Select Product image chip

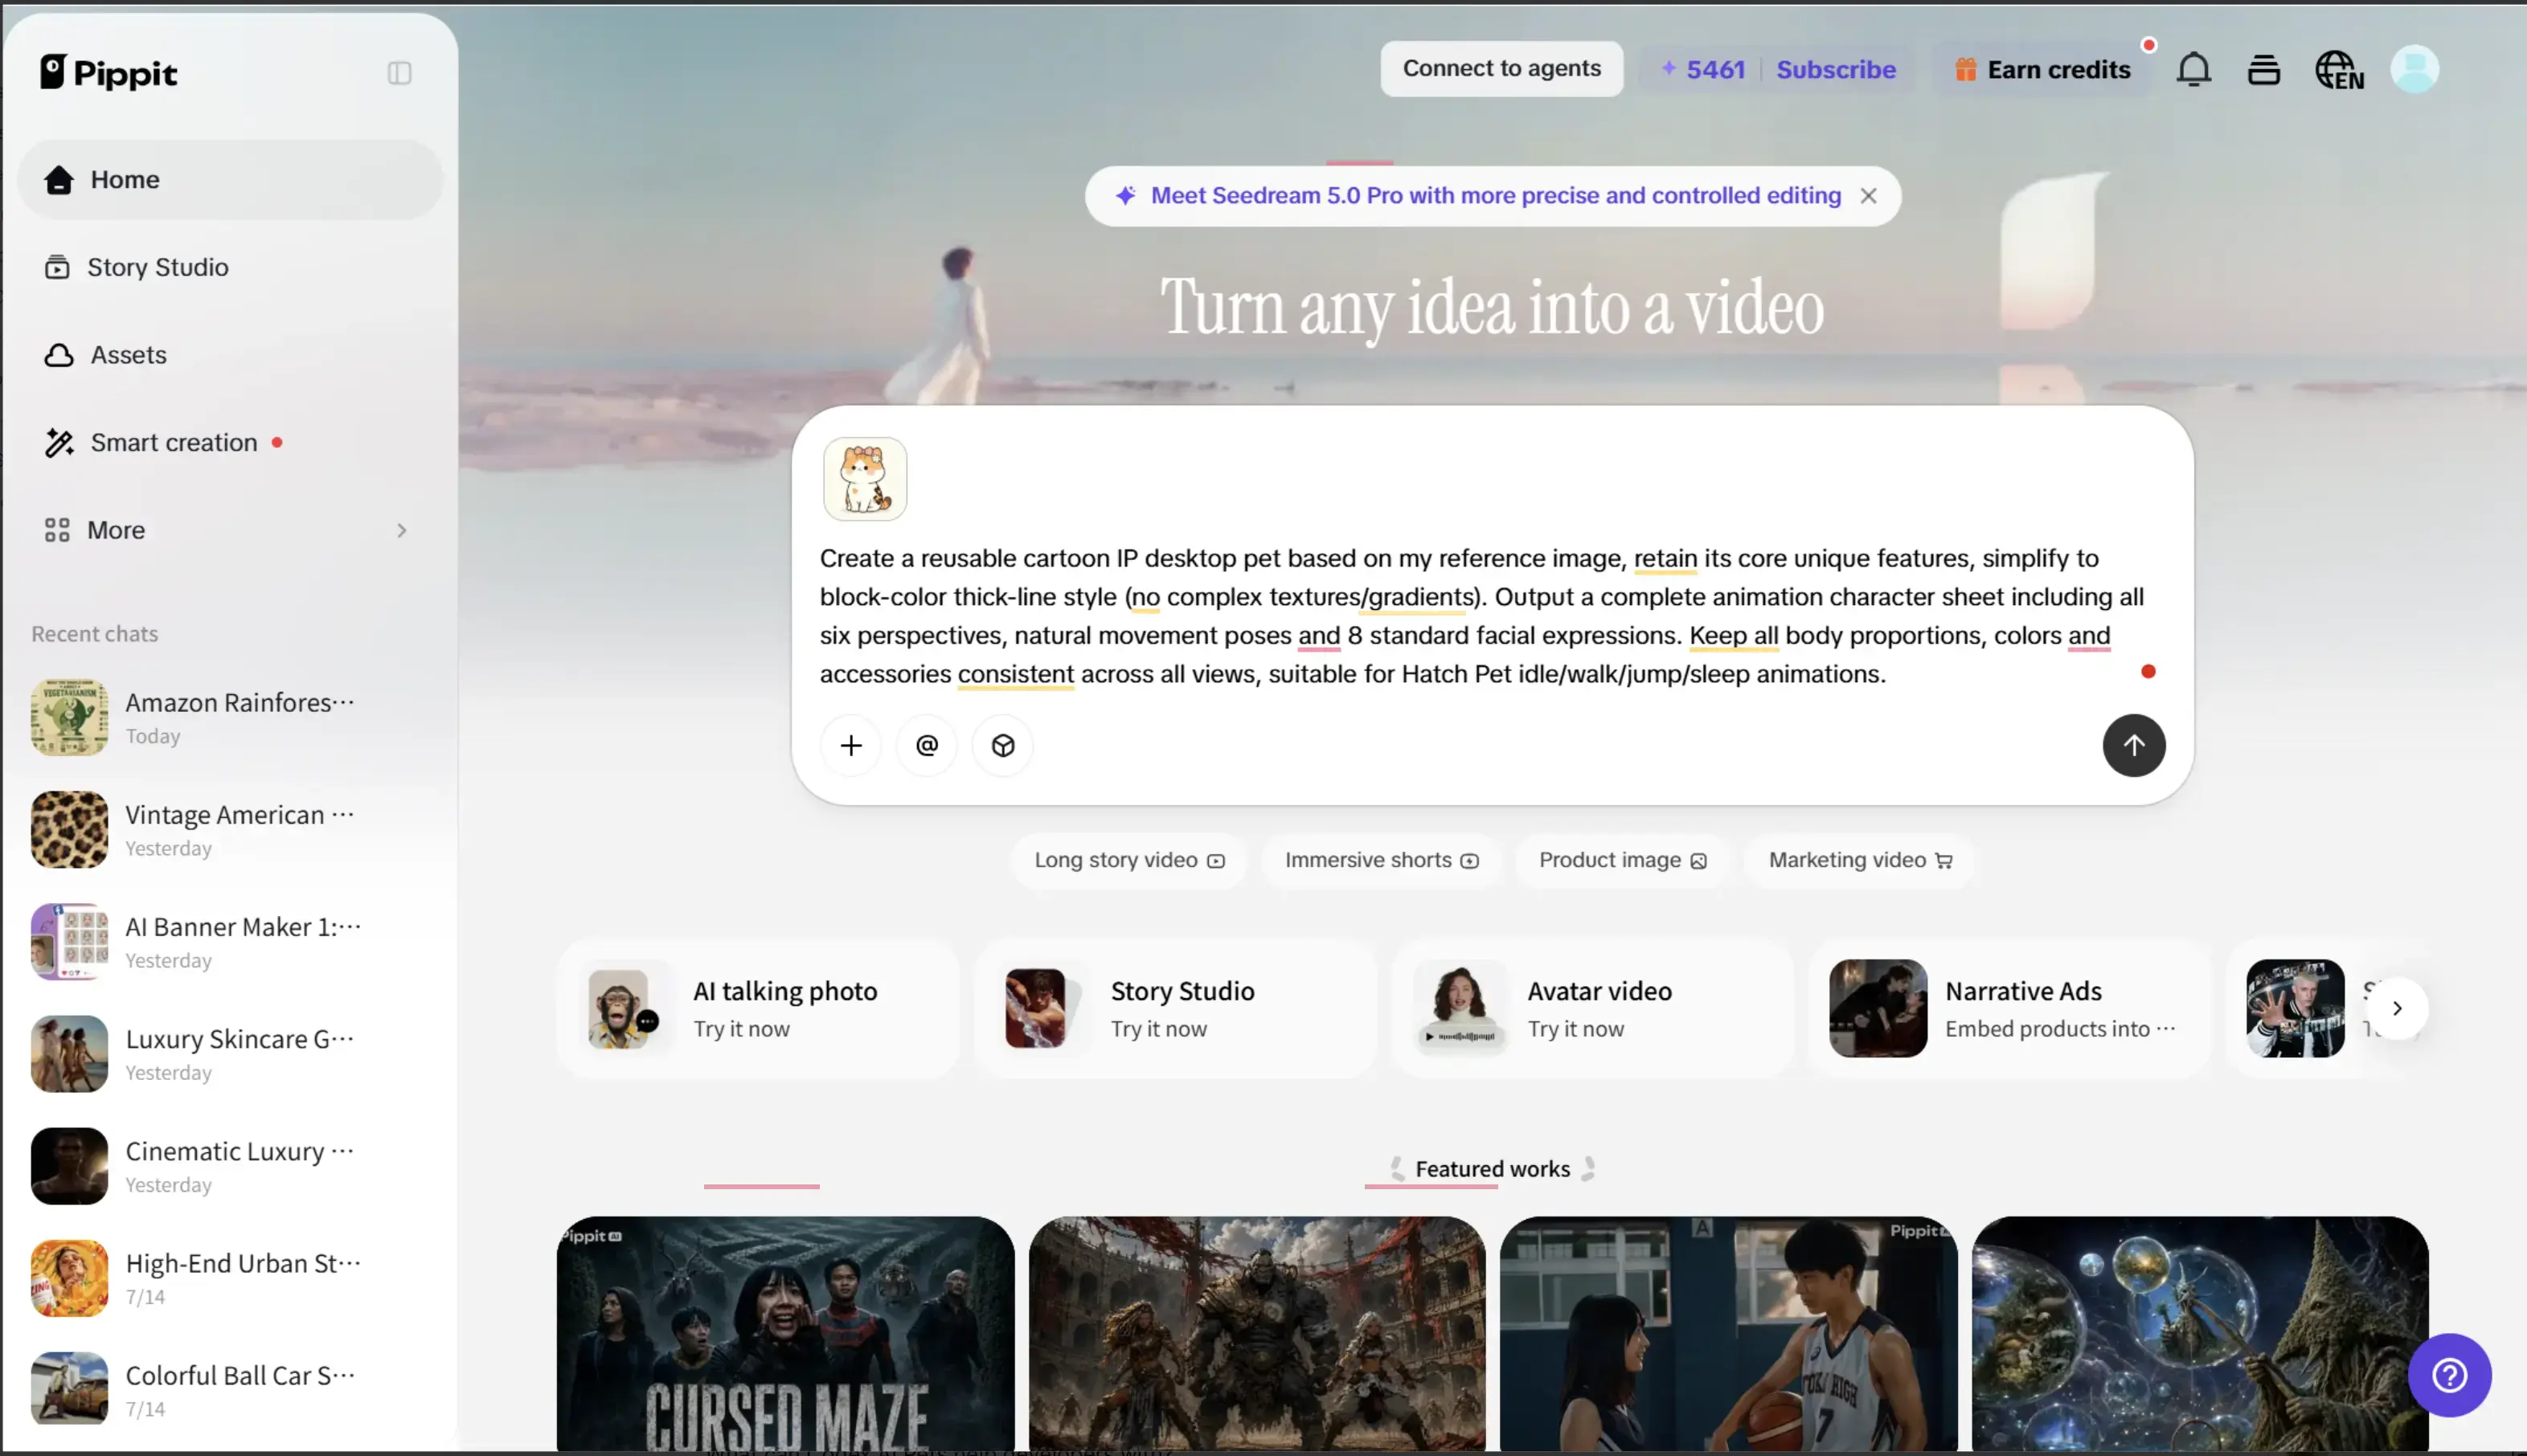[x=1622, y=860]
